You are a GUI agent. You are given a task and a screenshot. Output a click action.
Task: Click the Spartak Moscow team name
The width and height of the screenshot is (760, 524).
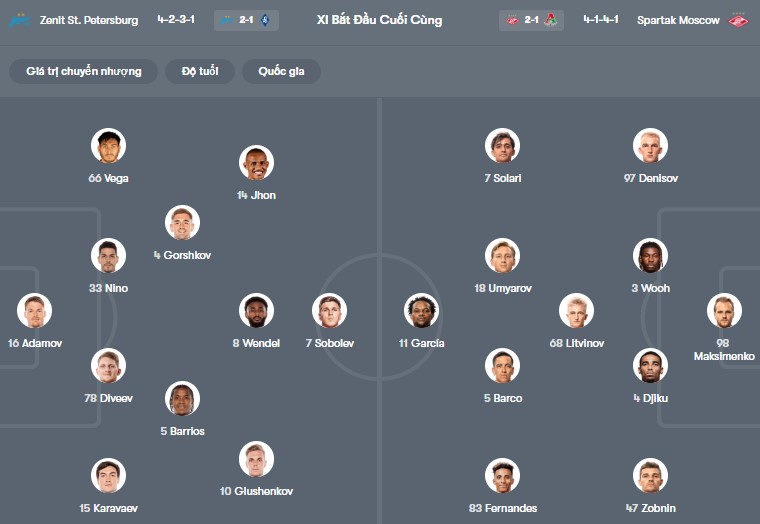click(x=678, y=20)
